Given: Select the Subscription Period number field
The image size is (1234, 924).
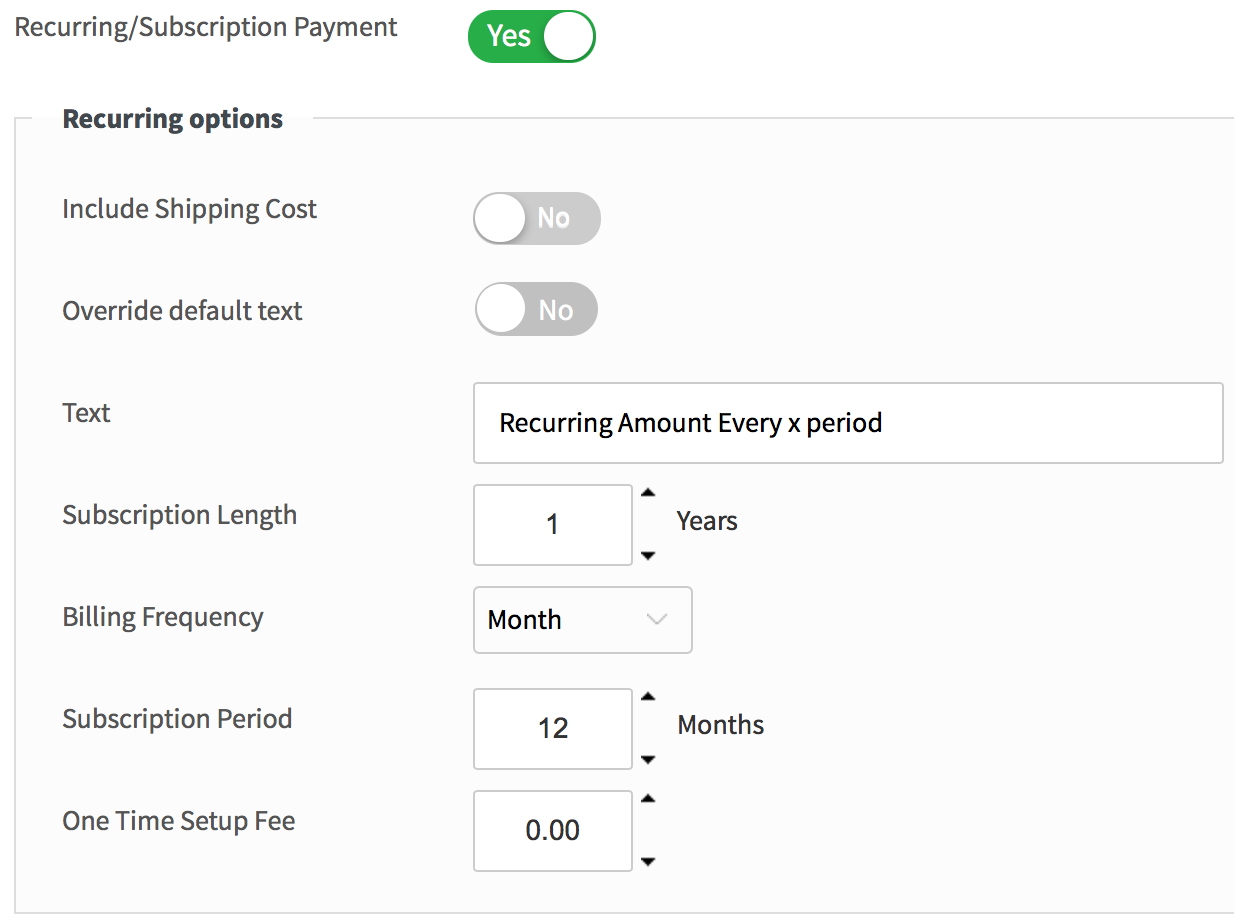Looking at the screenshot, I should click(x=552, y=728).
